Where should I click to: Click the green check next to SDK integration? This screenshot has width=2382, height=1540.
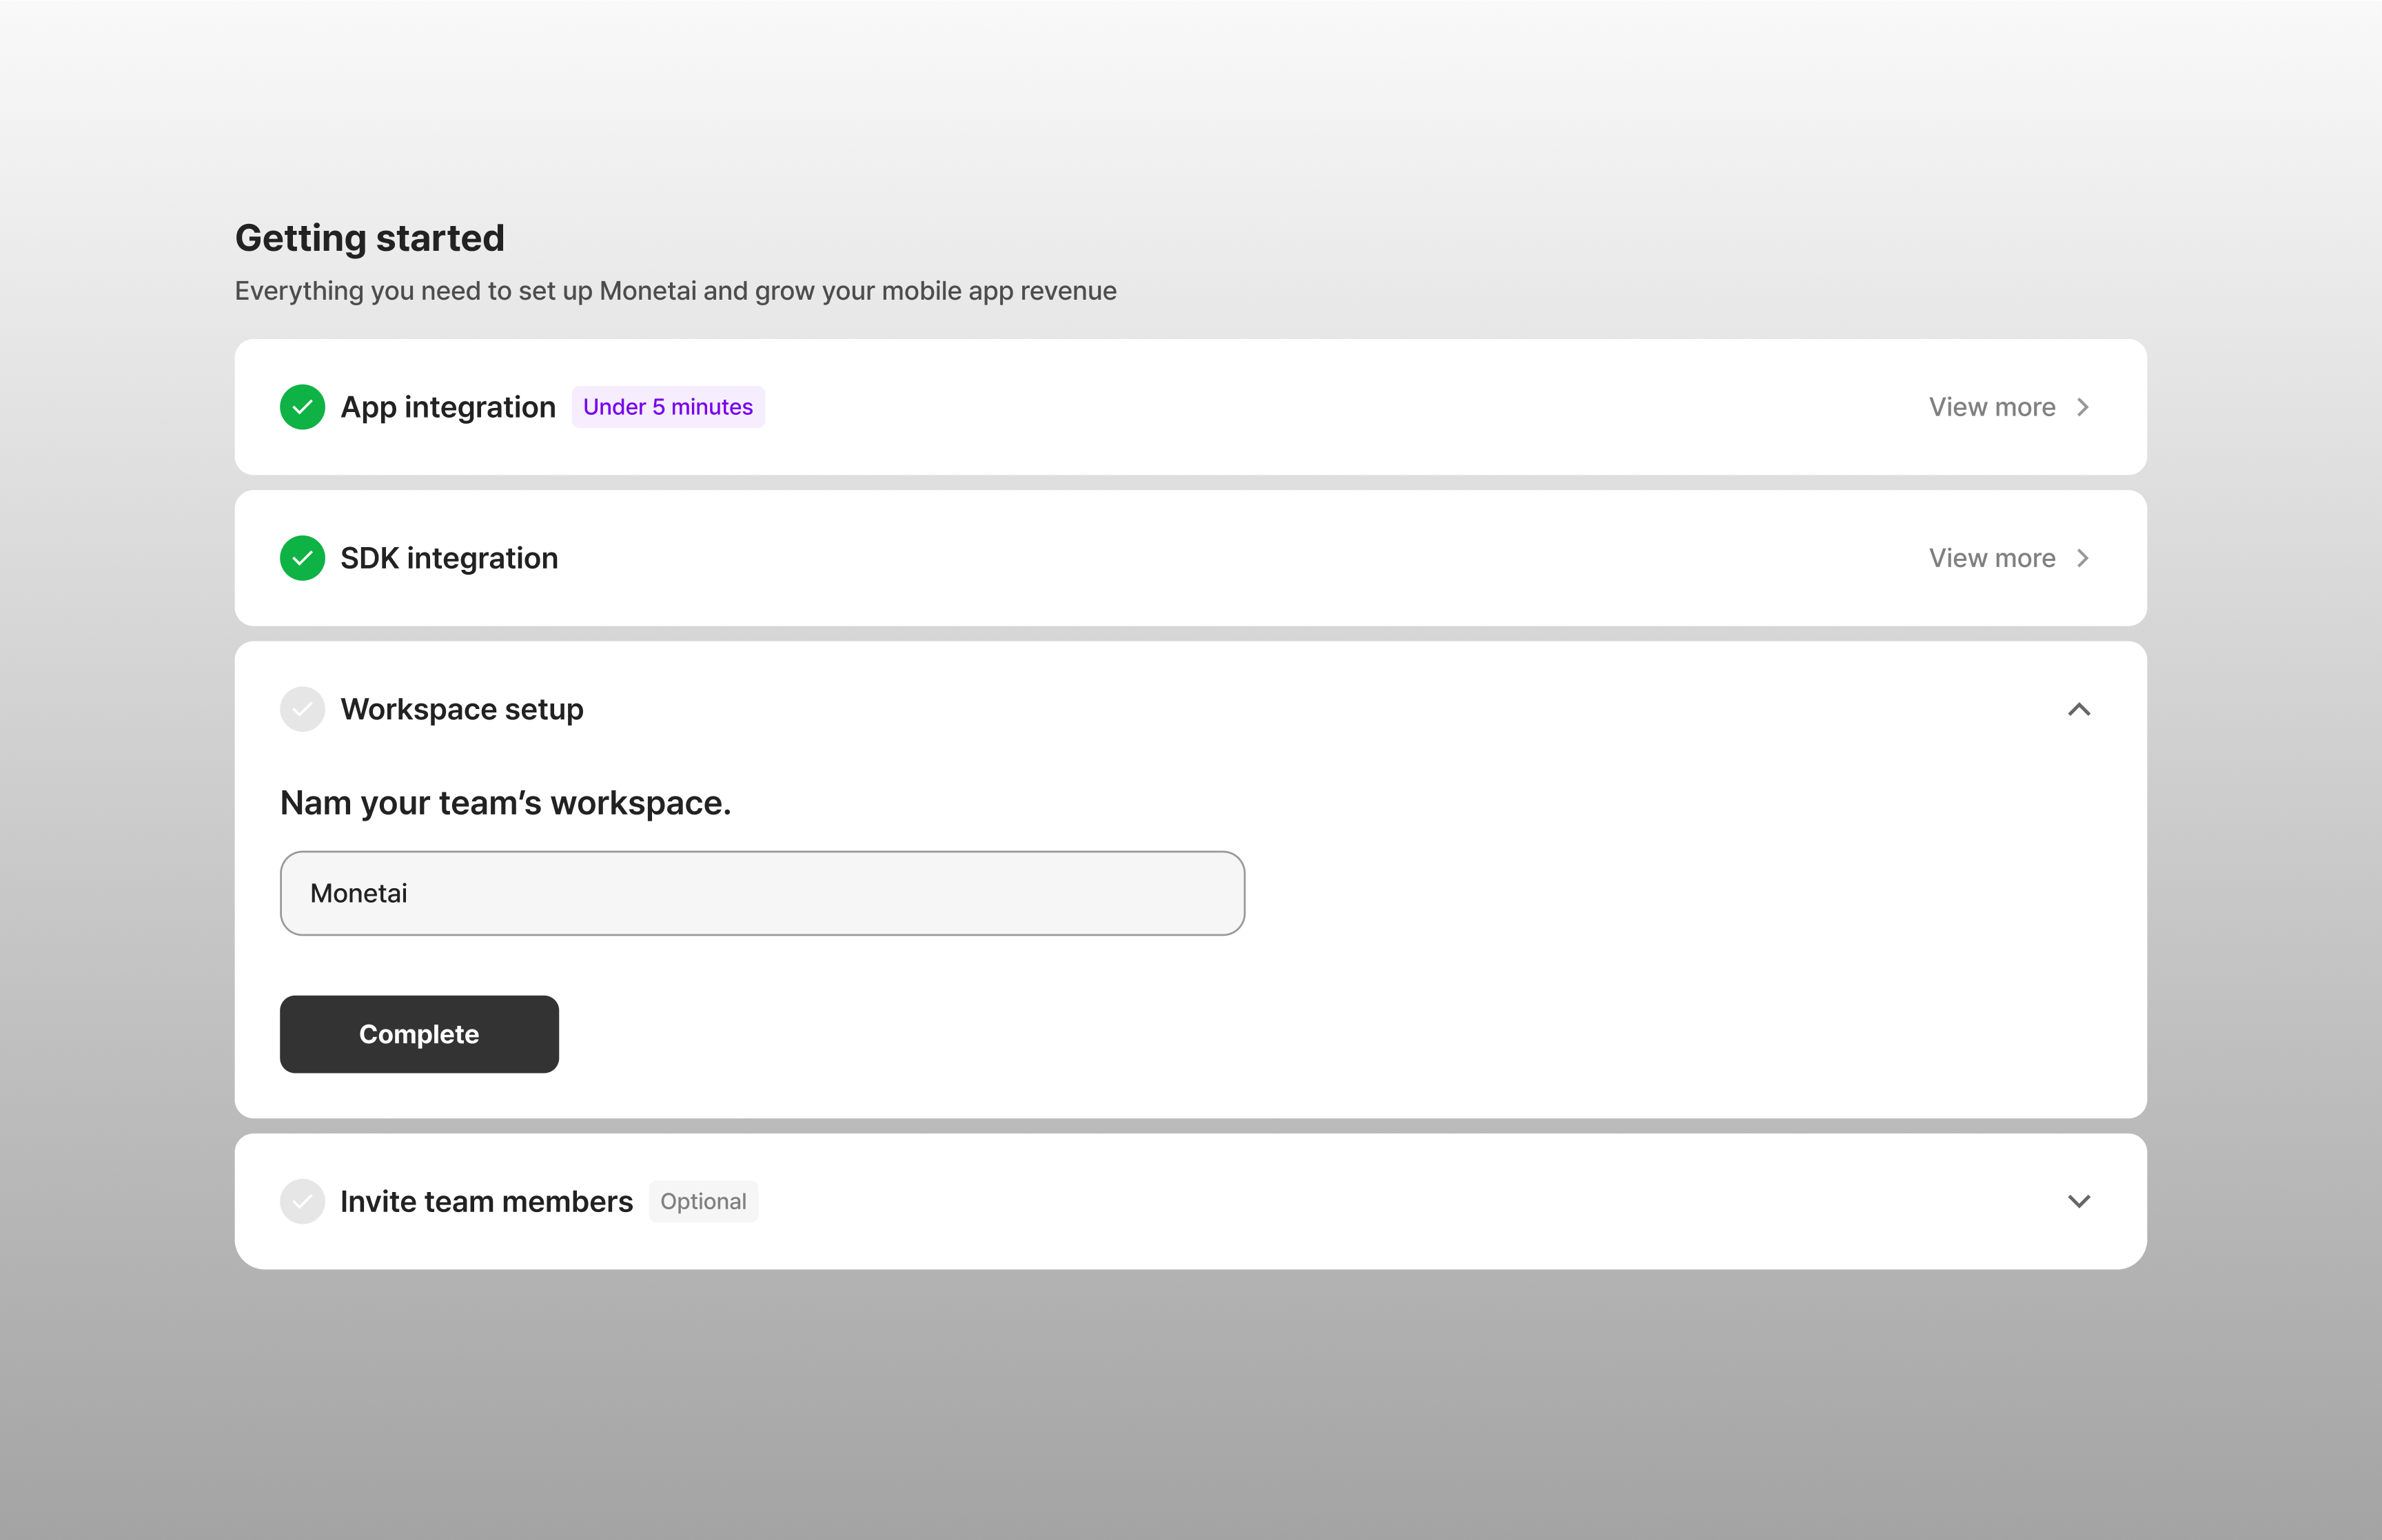302,558
